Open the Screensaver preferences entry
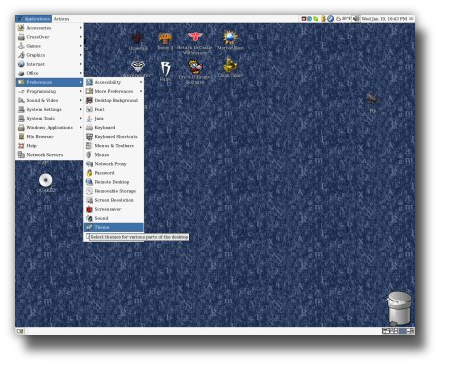This screenshot has width=450, height=365. pos(114,209)
